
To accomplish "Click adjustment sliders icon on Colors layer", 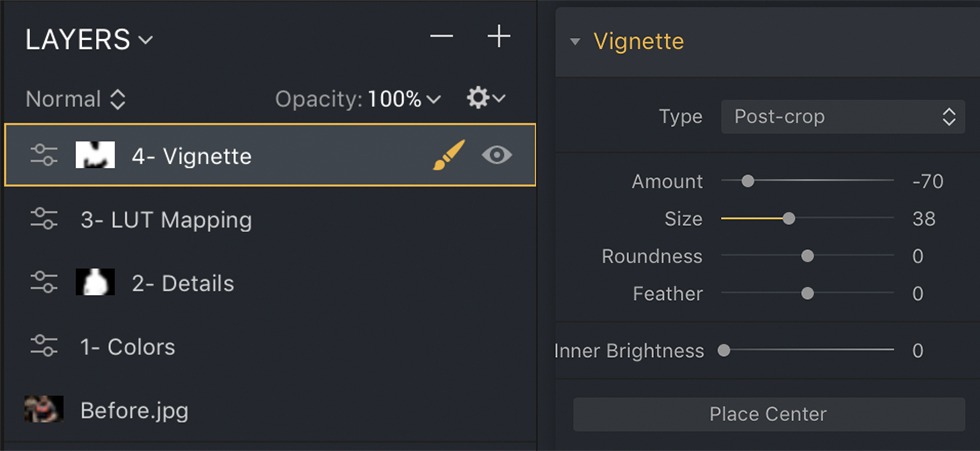I will point(44,347).
